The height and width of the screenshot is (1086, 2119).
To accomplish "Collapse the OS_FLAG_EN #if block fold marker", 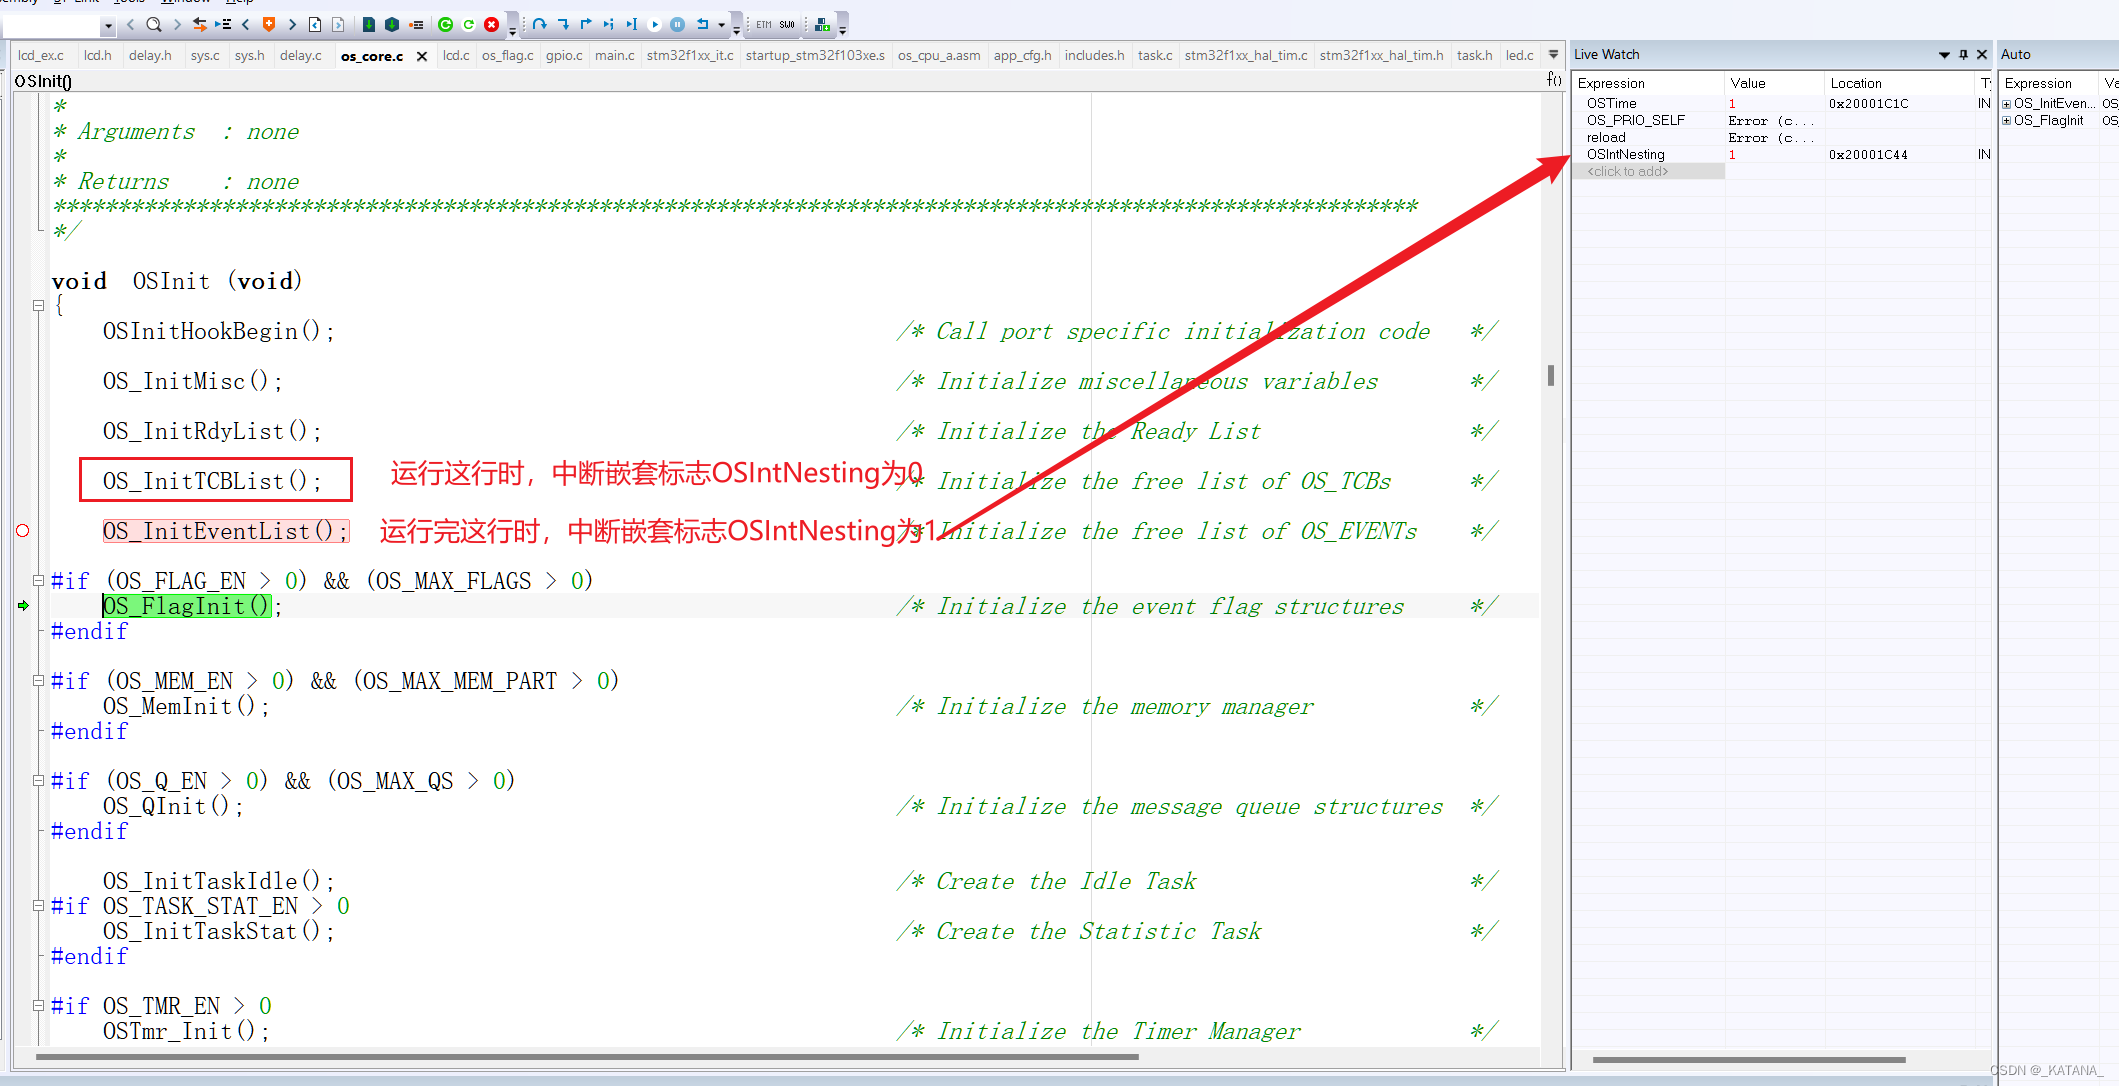I will pyautogui.click(x=38, y=580).
